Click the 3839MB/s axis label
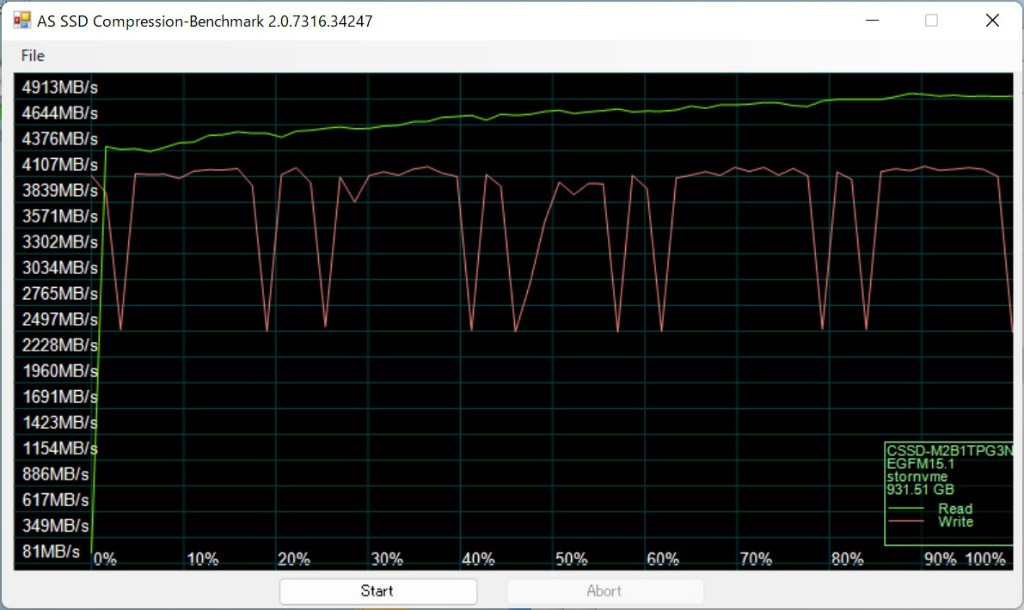1024x610 pixels. [59, 190]
